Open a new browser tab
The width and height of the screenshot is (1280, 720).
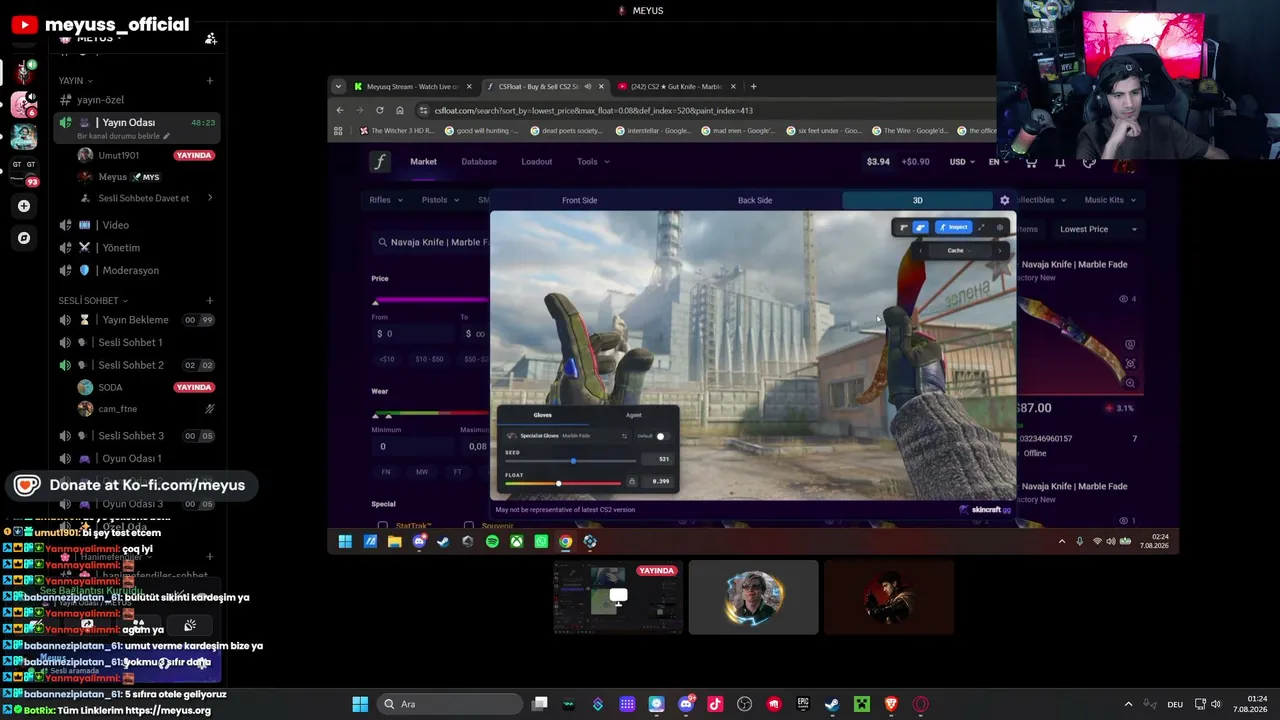pos(753,86)
